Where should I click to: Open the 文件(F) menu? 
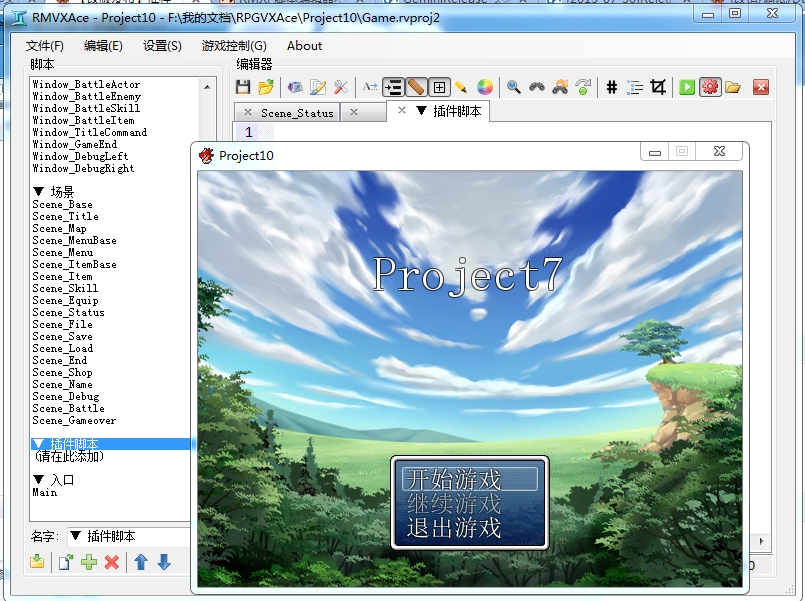point(45,46)
